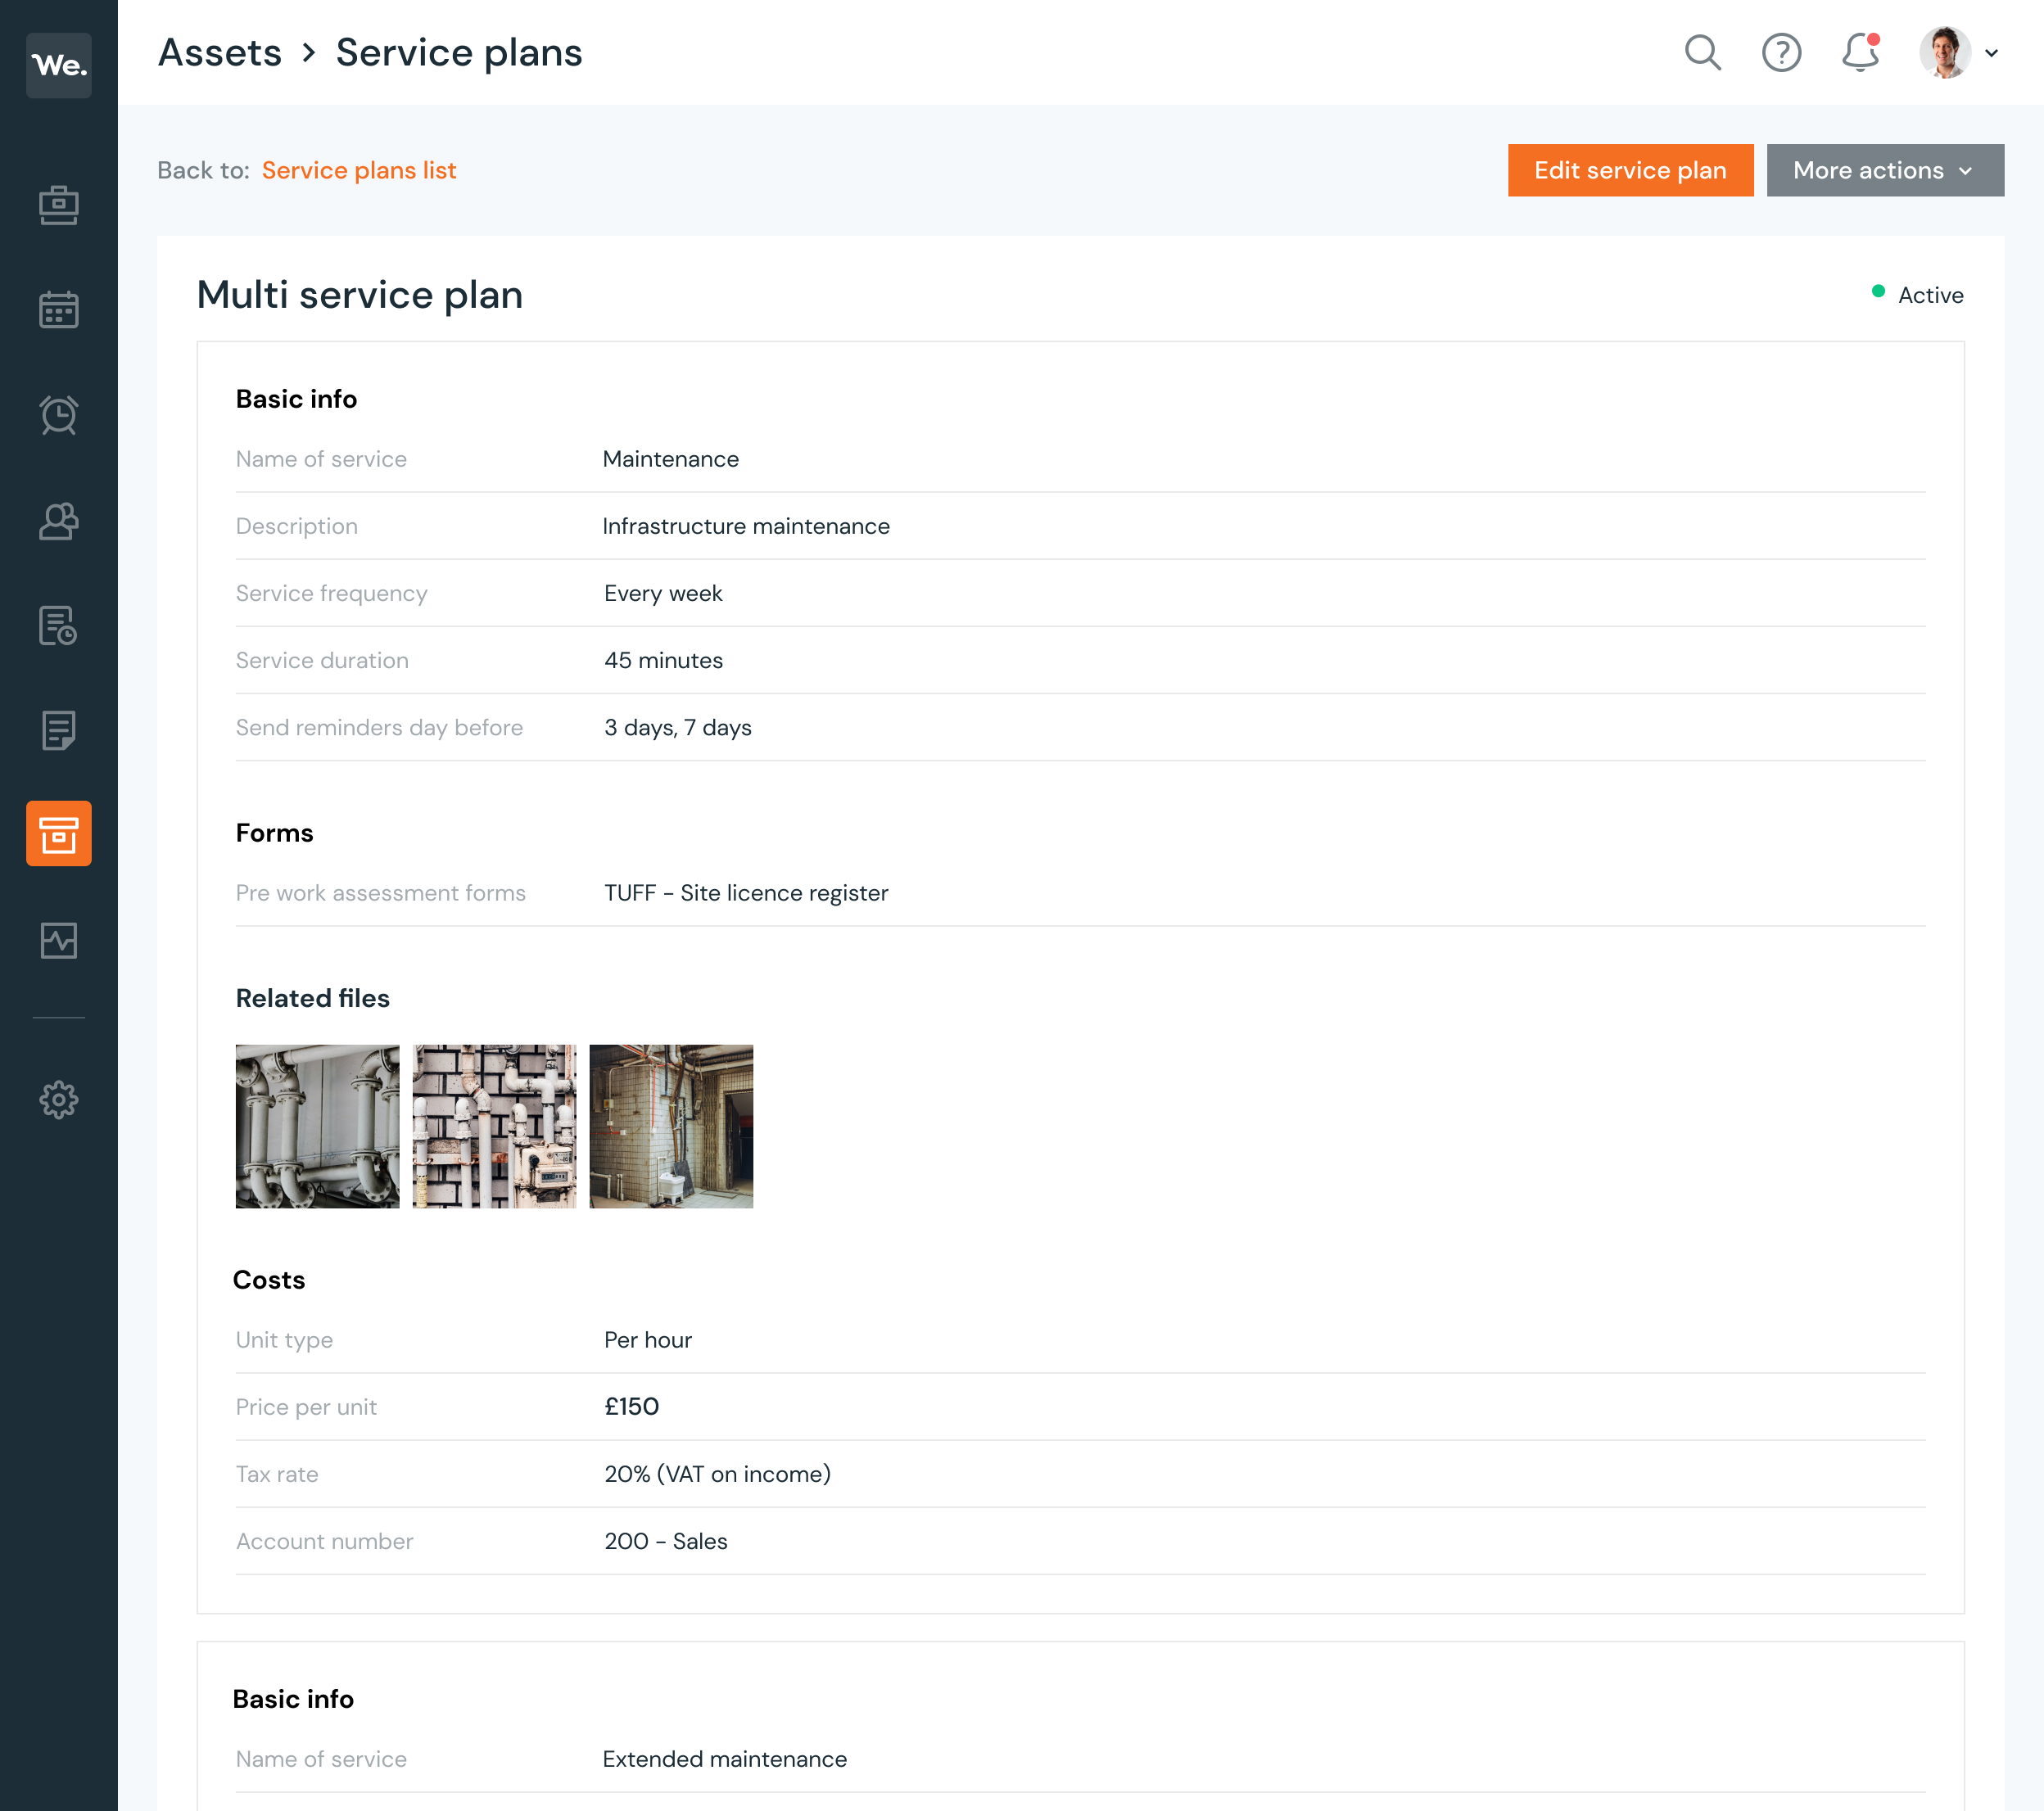Open the documents/notes icon in sidebar

click(60, 729)
